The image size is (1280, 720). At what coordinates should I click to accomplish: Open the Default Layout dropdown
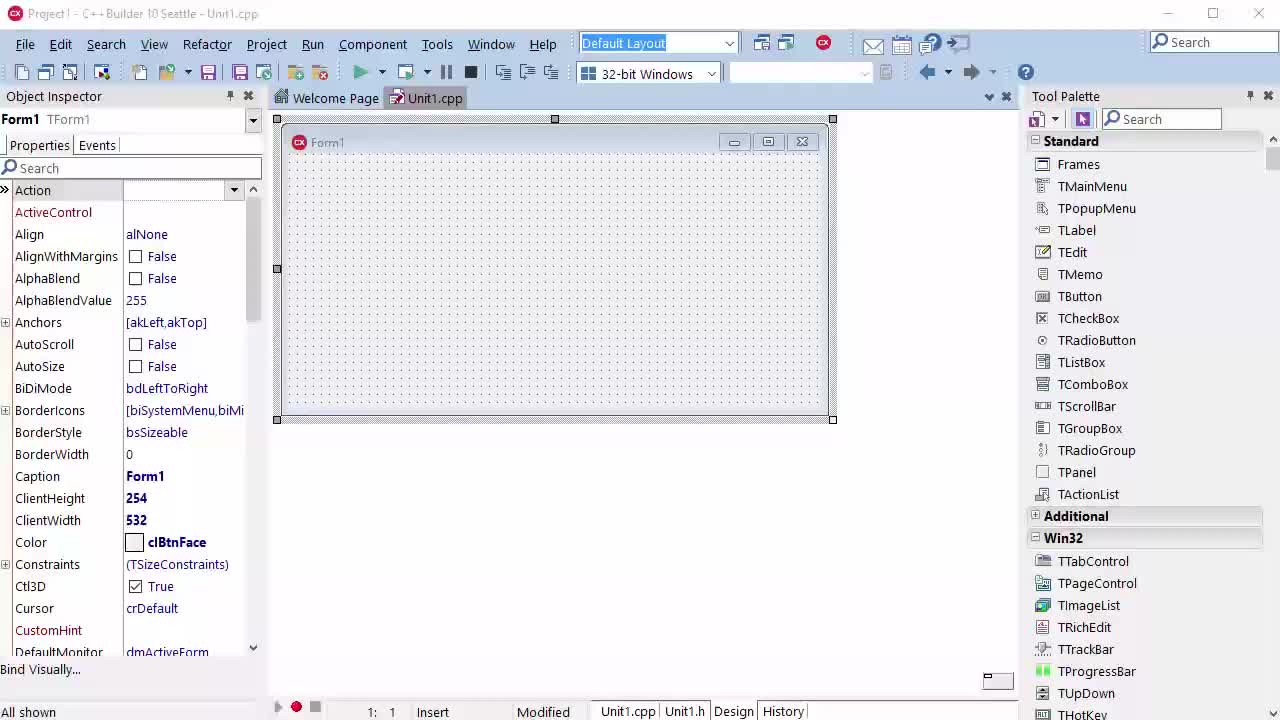729,43
